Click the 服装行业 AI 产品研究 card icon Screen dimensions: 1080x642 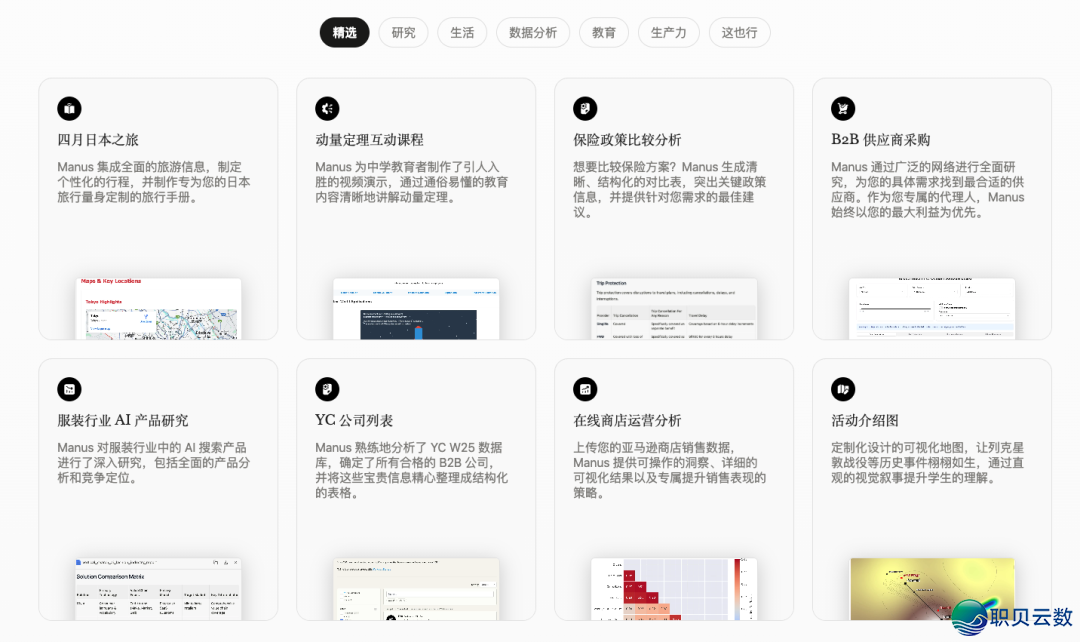[x=70, y=389]
